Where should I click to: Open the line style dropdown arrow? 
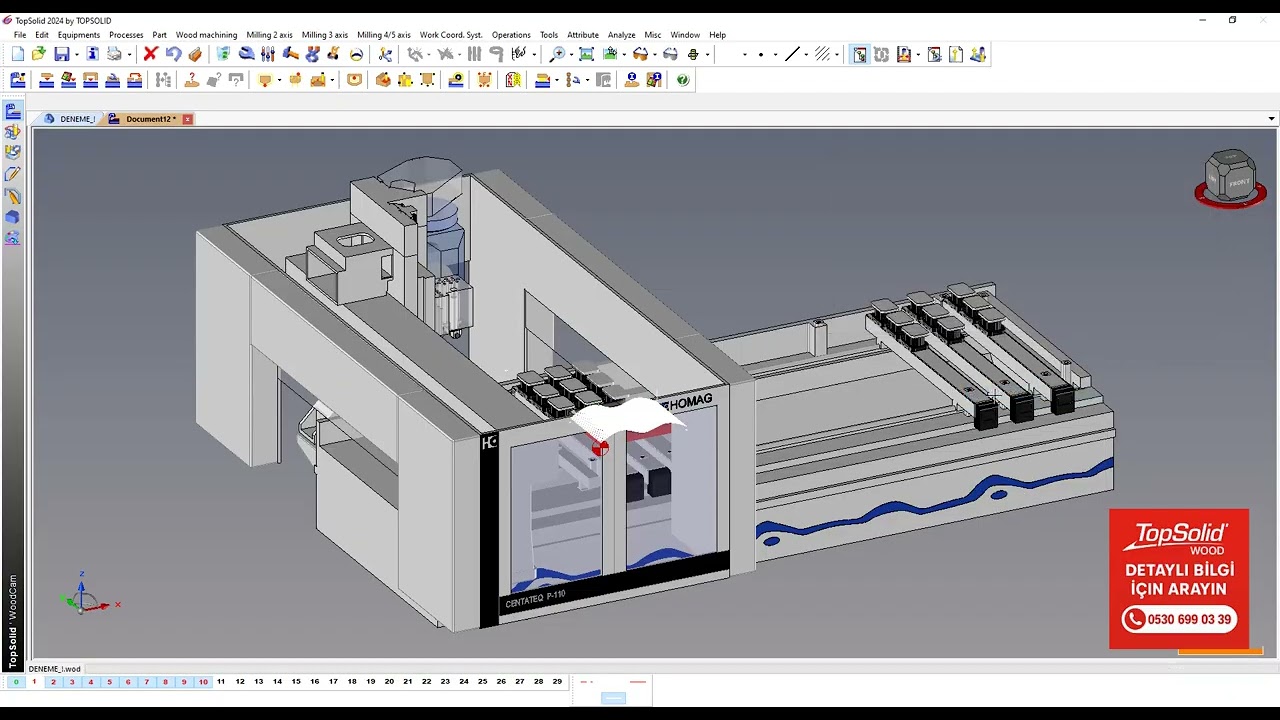[x=805, y=55]
